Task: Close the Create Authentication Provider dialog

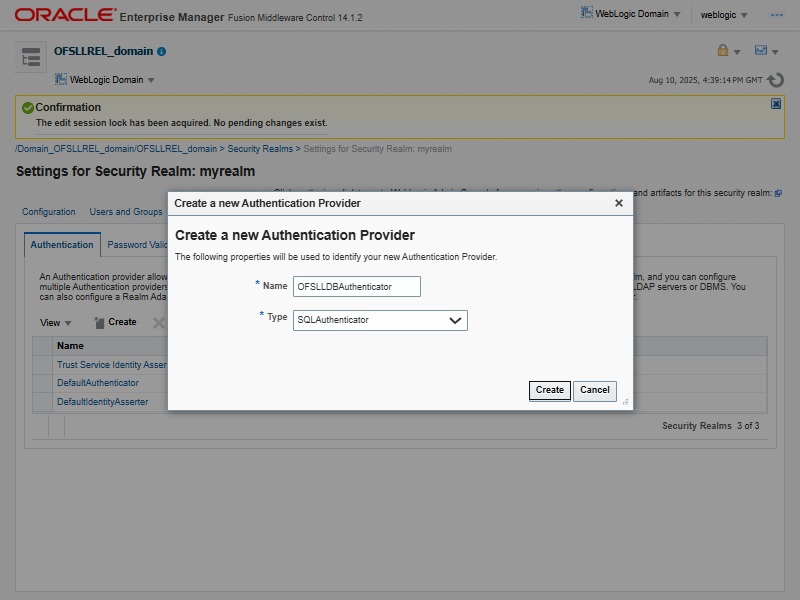Action: [x=619, y=203]
